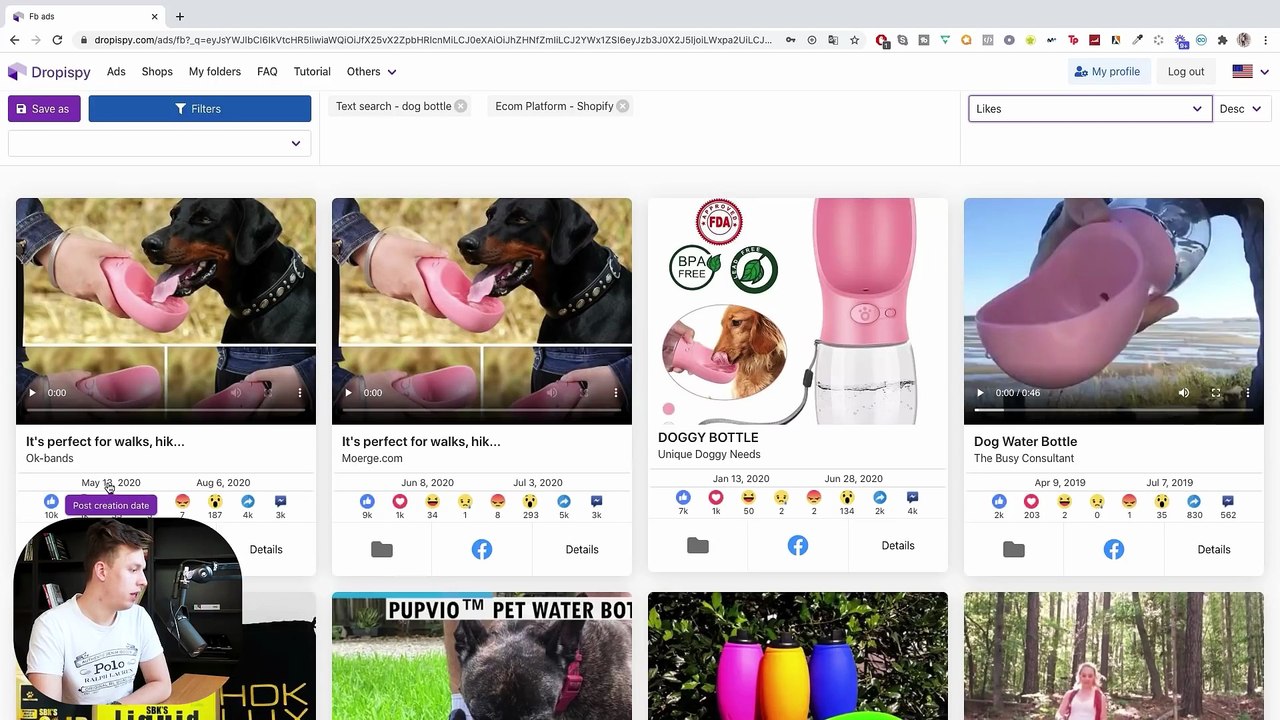This screenshot has width=1280, height=720.
Task: Bookmark this page with the star icon
Action: [x=854, y=40]
